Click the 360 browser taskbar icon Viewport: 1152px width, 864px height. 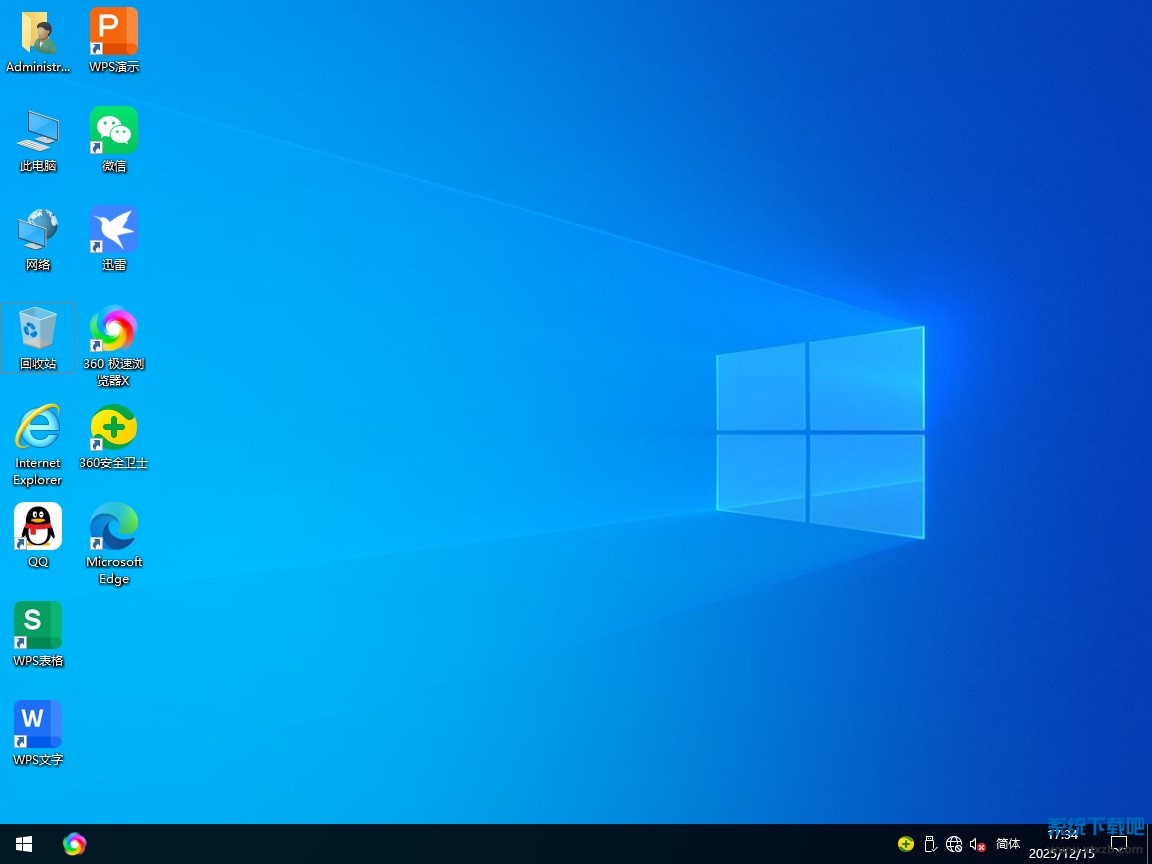coord(74,844)
